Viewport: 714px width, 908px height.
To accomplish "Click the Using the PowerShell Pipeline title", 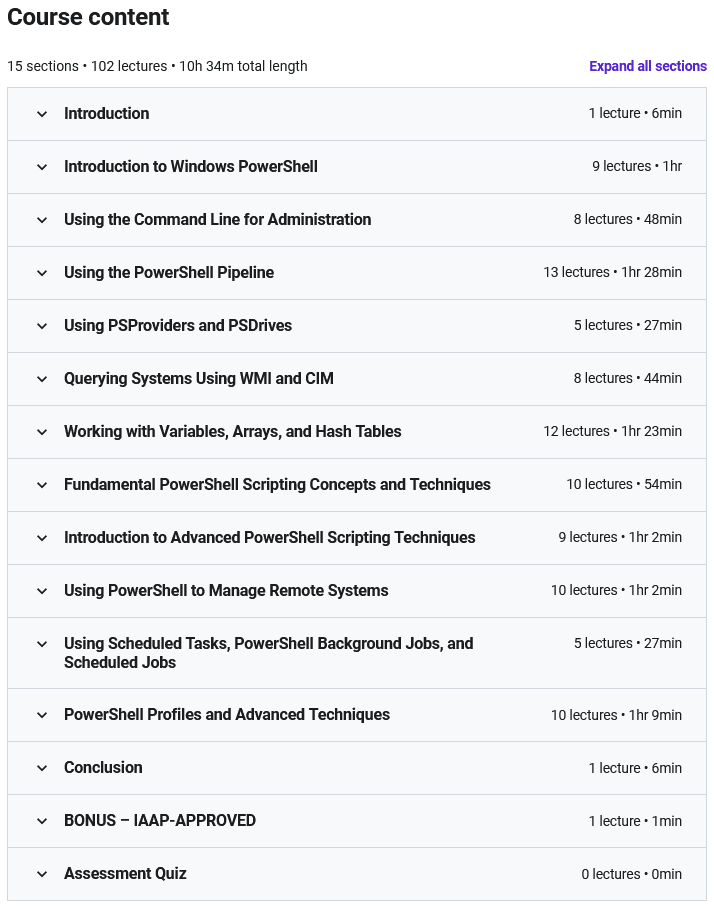I will tap(168, 273).
